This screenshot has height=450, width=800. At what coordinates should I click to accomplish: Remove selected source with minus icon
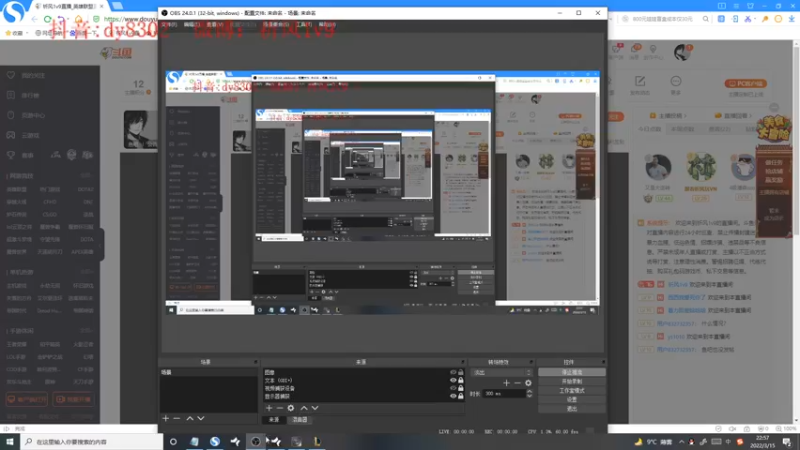coord(280,408)
